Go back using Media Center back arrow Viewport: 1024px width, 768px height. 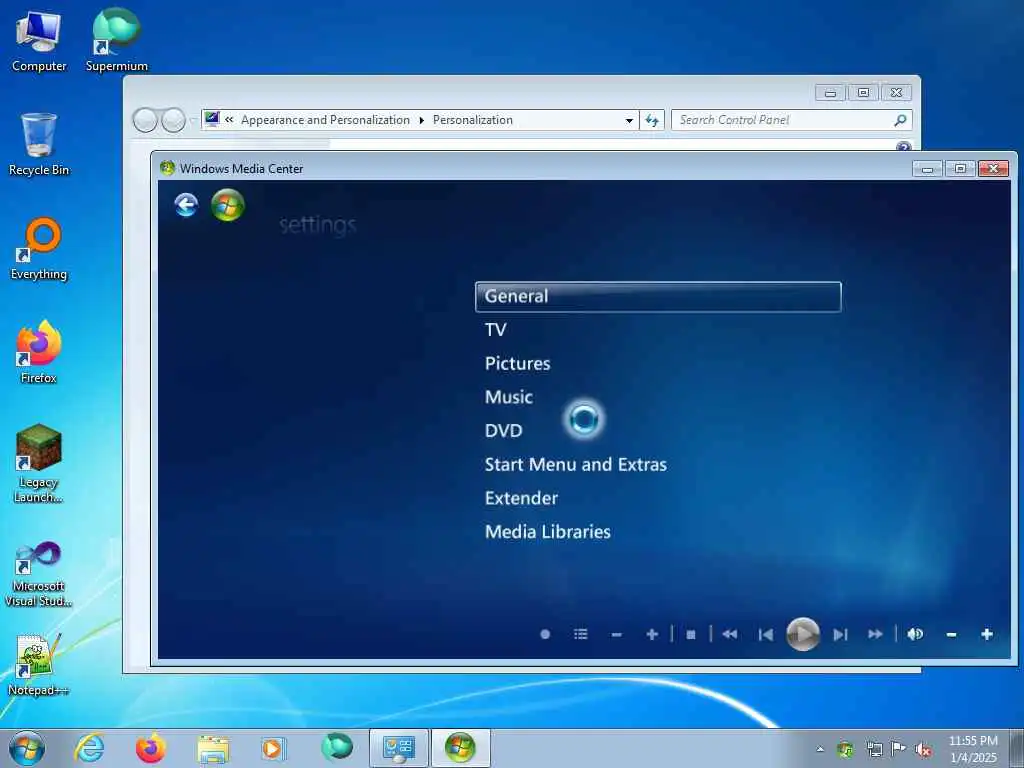click(x=186, y=205)
